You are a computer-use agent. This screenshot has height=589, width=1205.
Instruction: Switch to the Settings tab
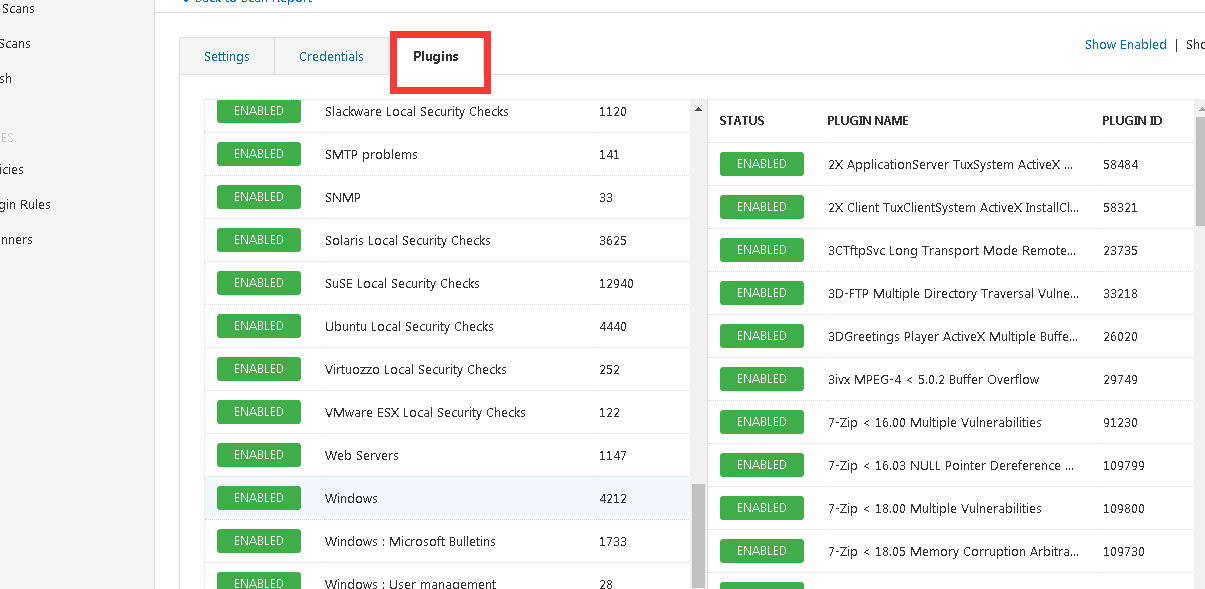[227, 57]
